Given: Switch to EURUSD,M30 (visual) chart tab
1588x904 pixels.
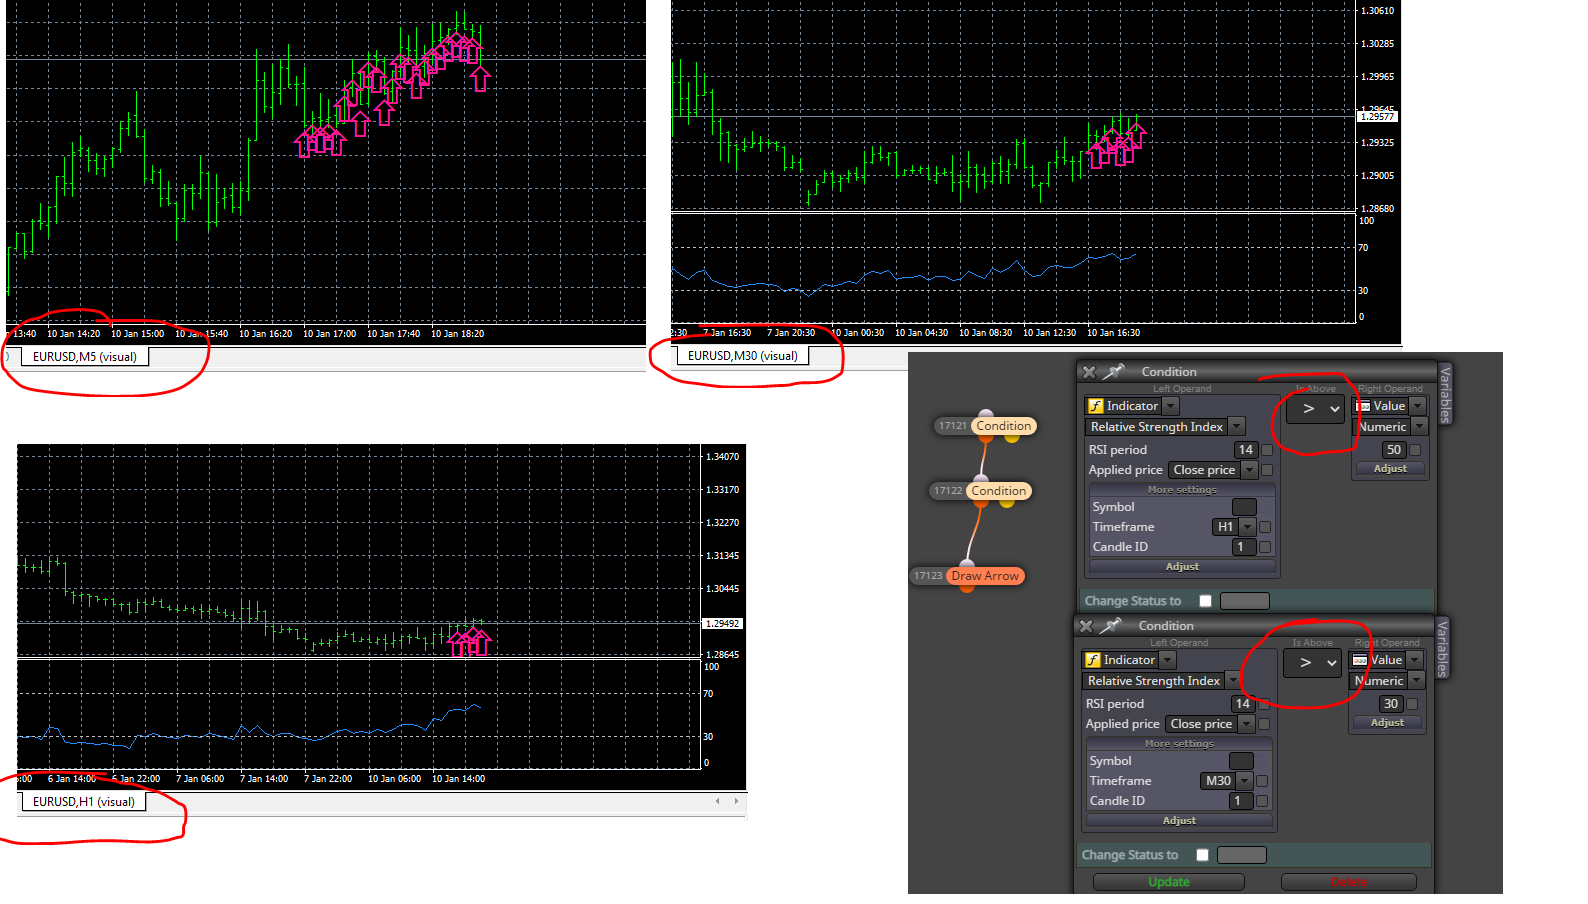Looking at the screenshot, I should tap(742, 355).
